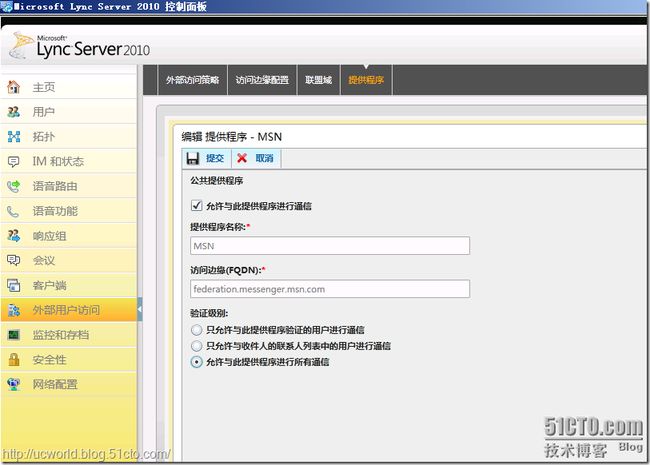The image size is (650, 465).
Task: Click the phone icon beside 语音功能
Action: tap(14, 211)
